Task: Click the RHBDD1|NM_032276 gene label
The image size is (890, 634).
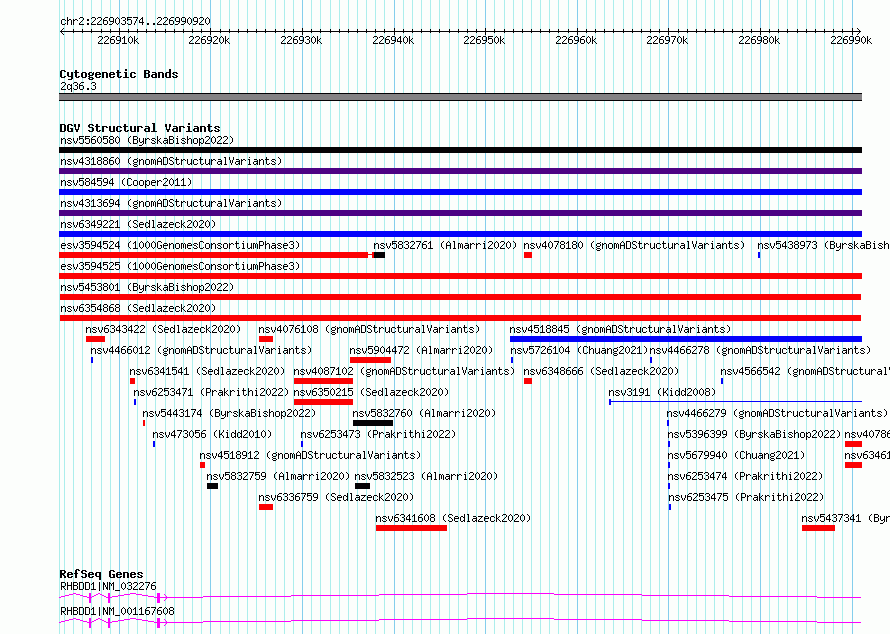Action: click(108, 586)
